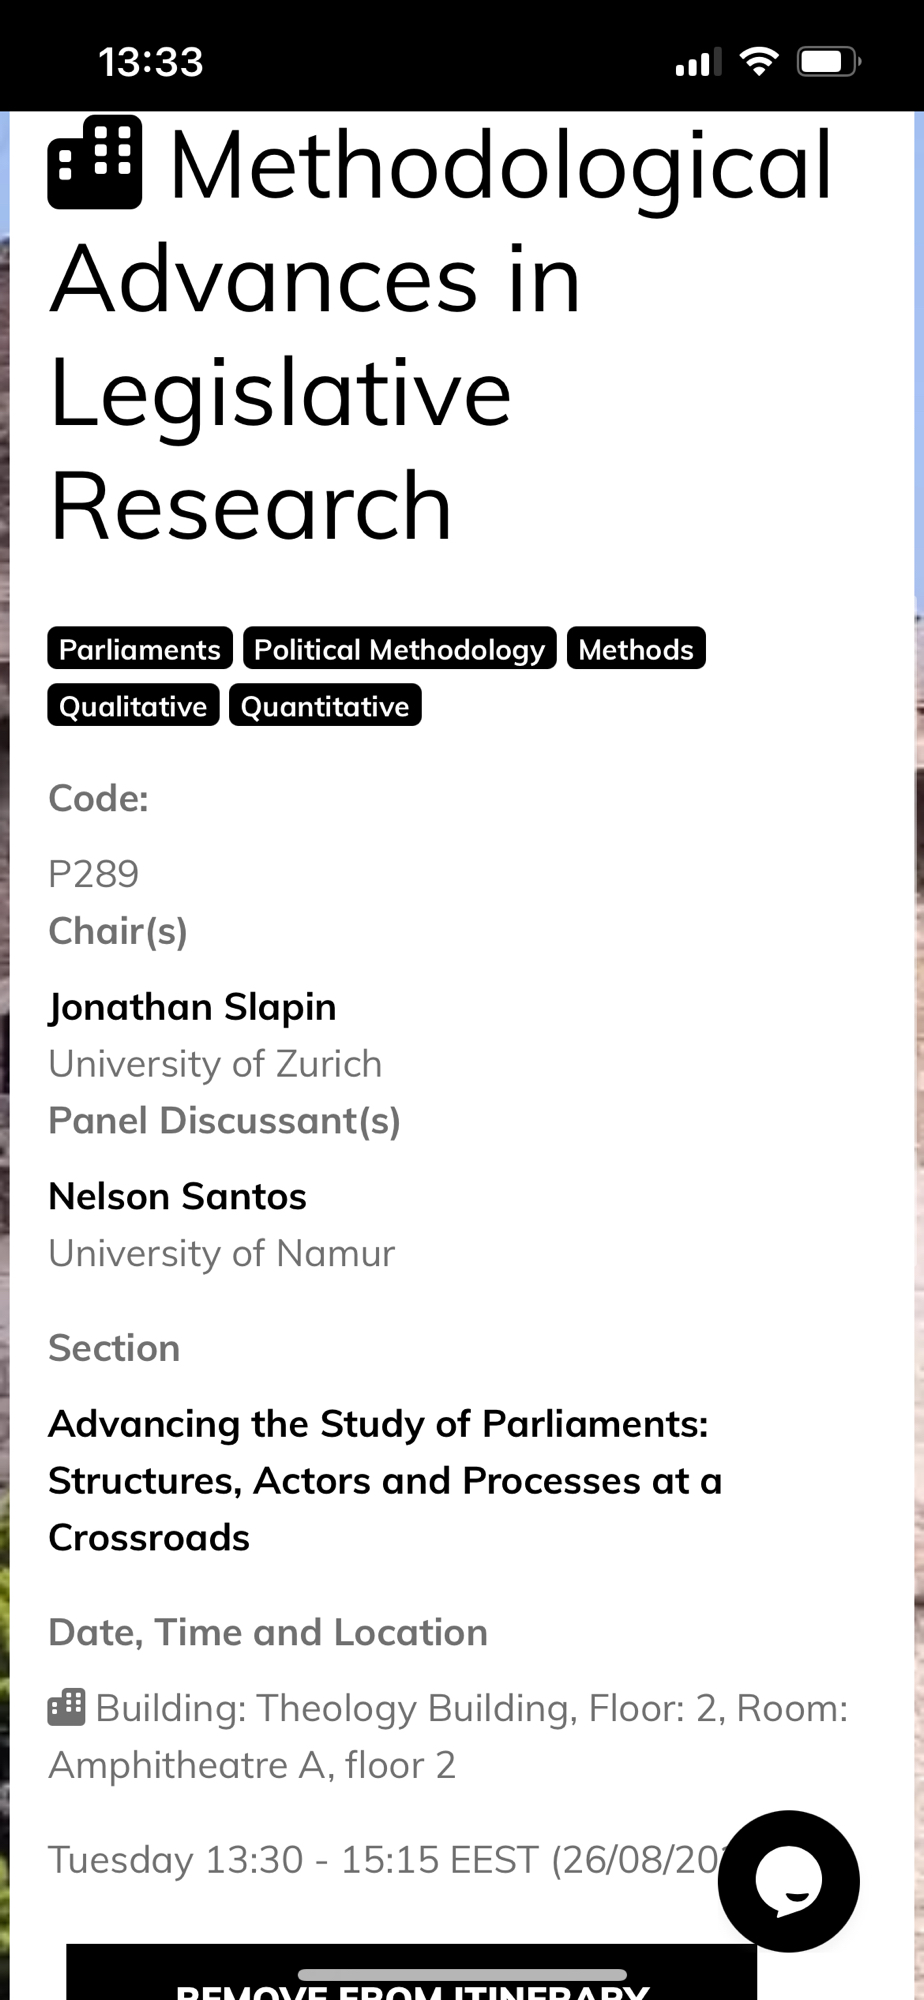Open discussant Nelson Santos's profile

(x=177, y=1196)
